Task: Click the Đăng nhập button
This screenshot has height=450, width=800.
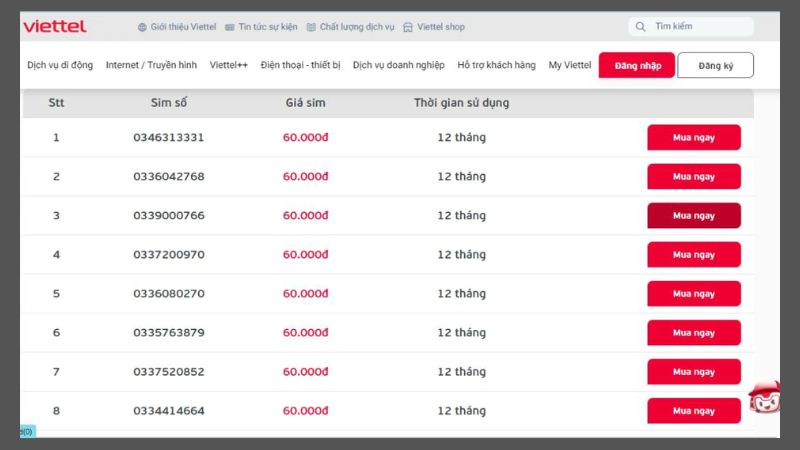Action: 637,65
